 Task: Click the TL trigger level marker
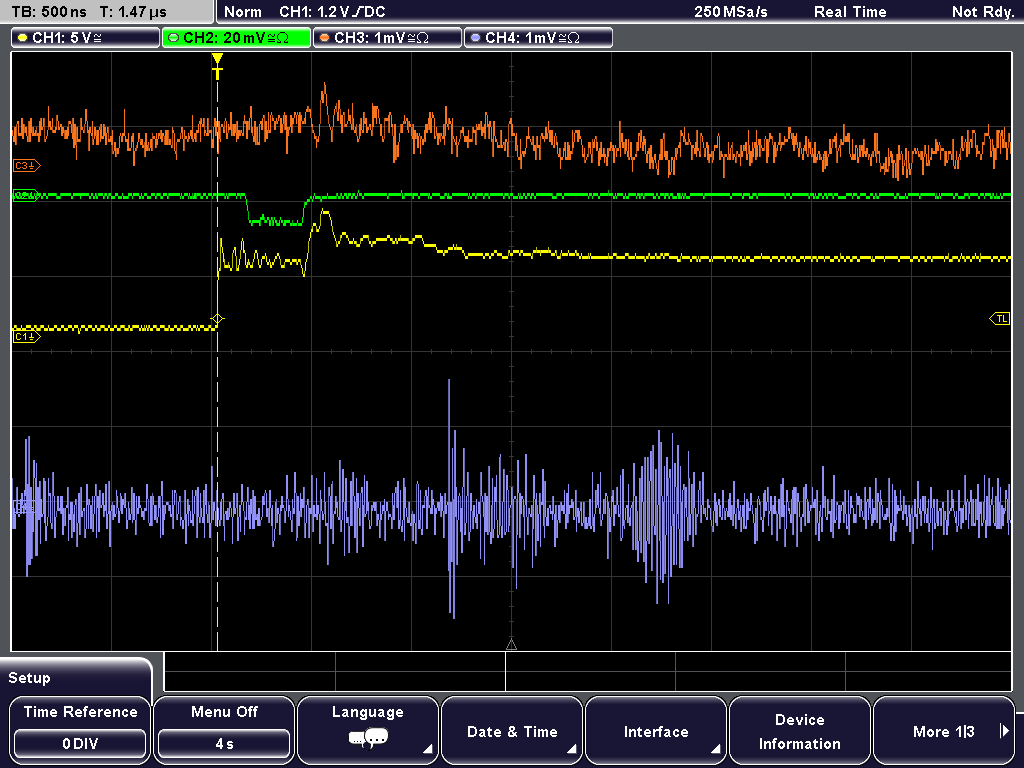(x=1000, y=319)
